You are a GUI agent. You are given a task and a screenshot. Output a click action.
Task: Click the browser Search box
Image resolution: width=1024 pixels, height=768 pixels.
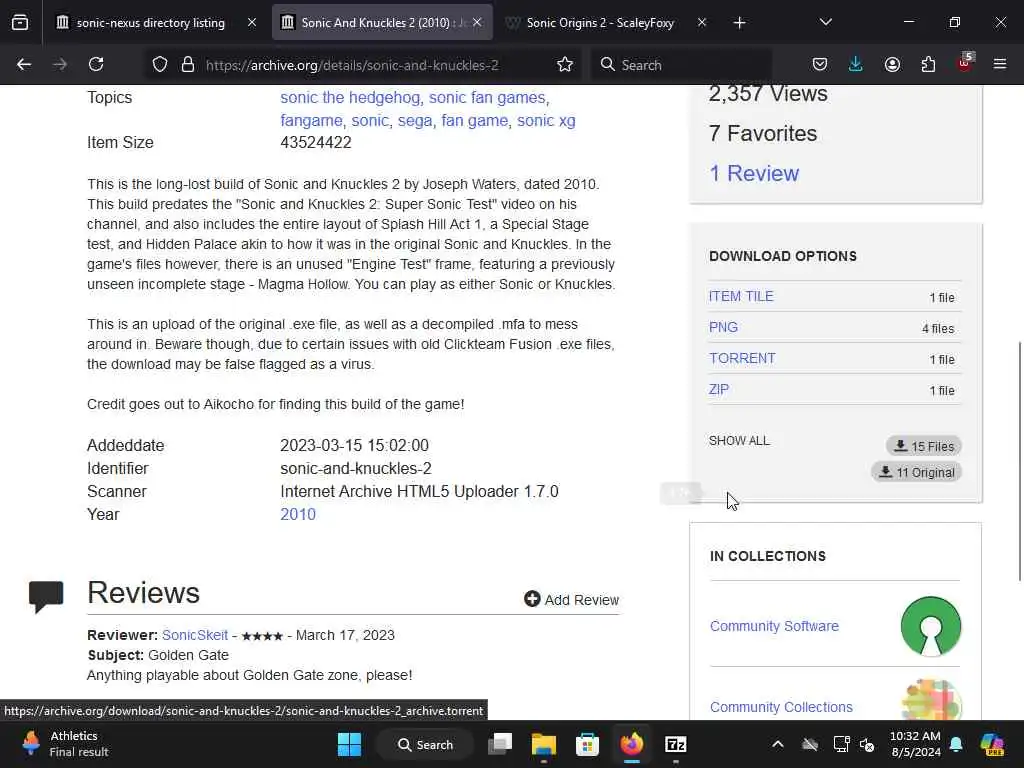[681, 65]
